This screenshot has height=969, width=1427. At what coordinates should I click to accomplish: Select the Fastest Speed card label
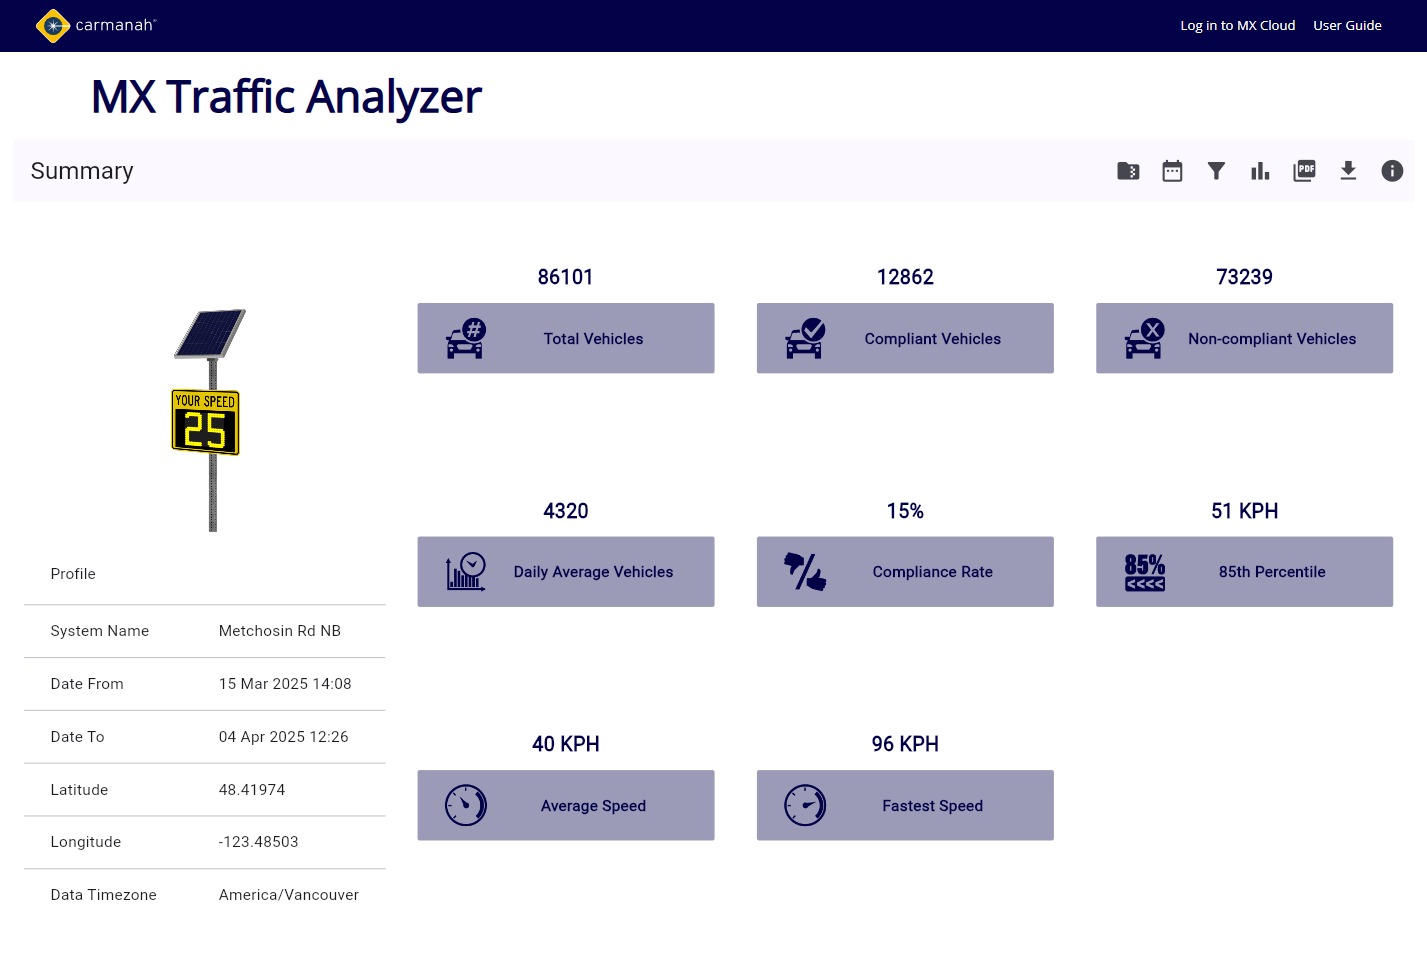[x=933, y=806]
